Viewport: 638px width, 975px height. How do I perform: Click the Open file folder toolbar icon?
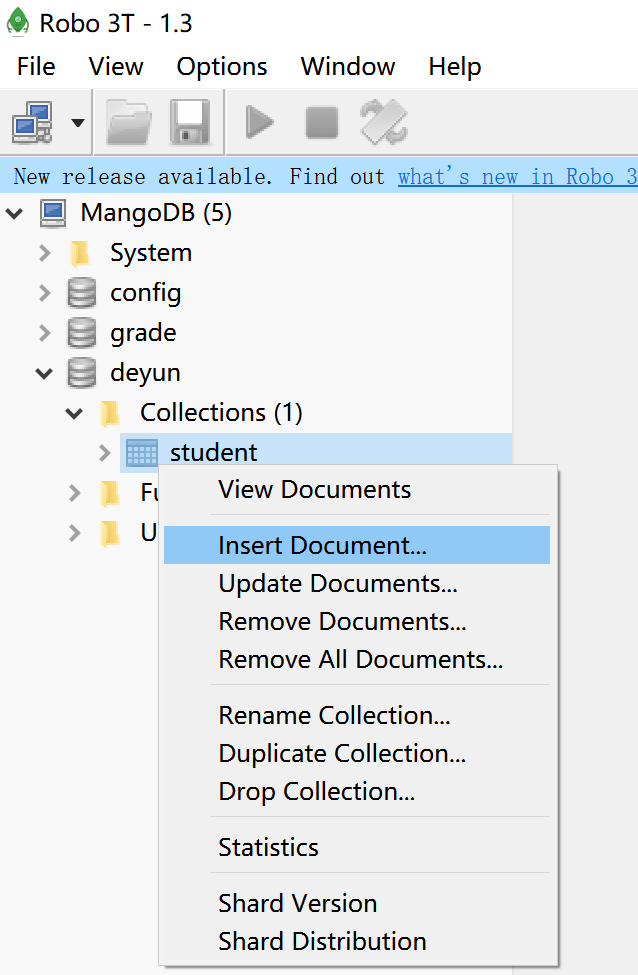[129, 122]
